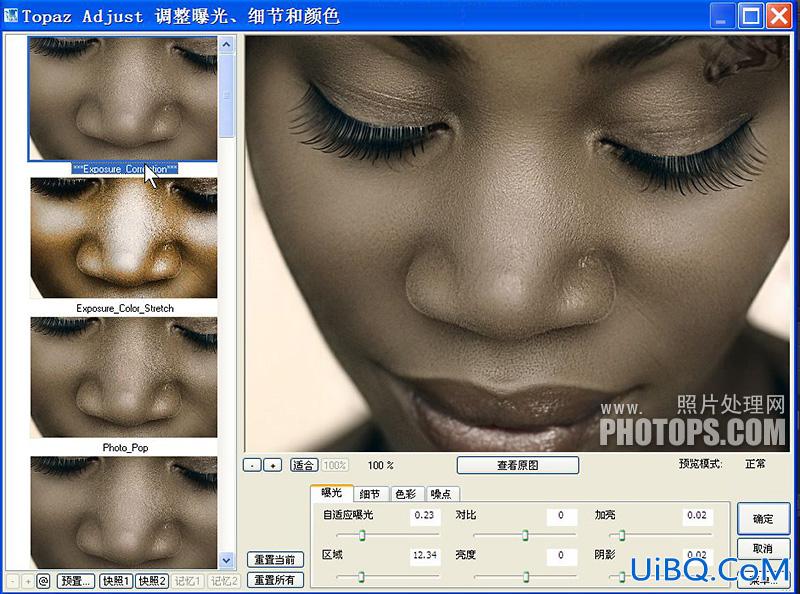
Task: Click the 亮度 value field
Action: pos(561,555)
